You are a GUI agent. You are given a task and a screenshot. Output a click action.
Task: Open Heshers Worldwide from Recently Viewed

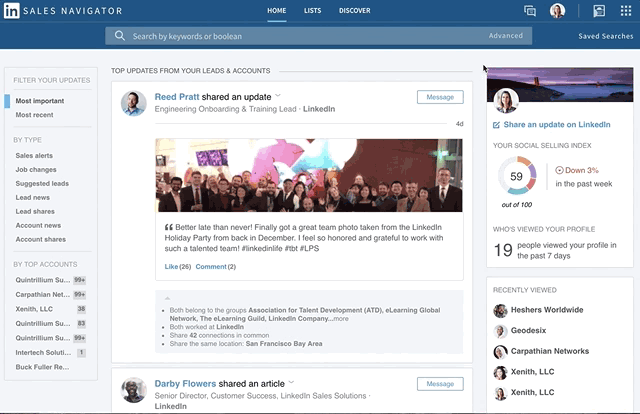click(547, 310)
